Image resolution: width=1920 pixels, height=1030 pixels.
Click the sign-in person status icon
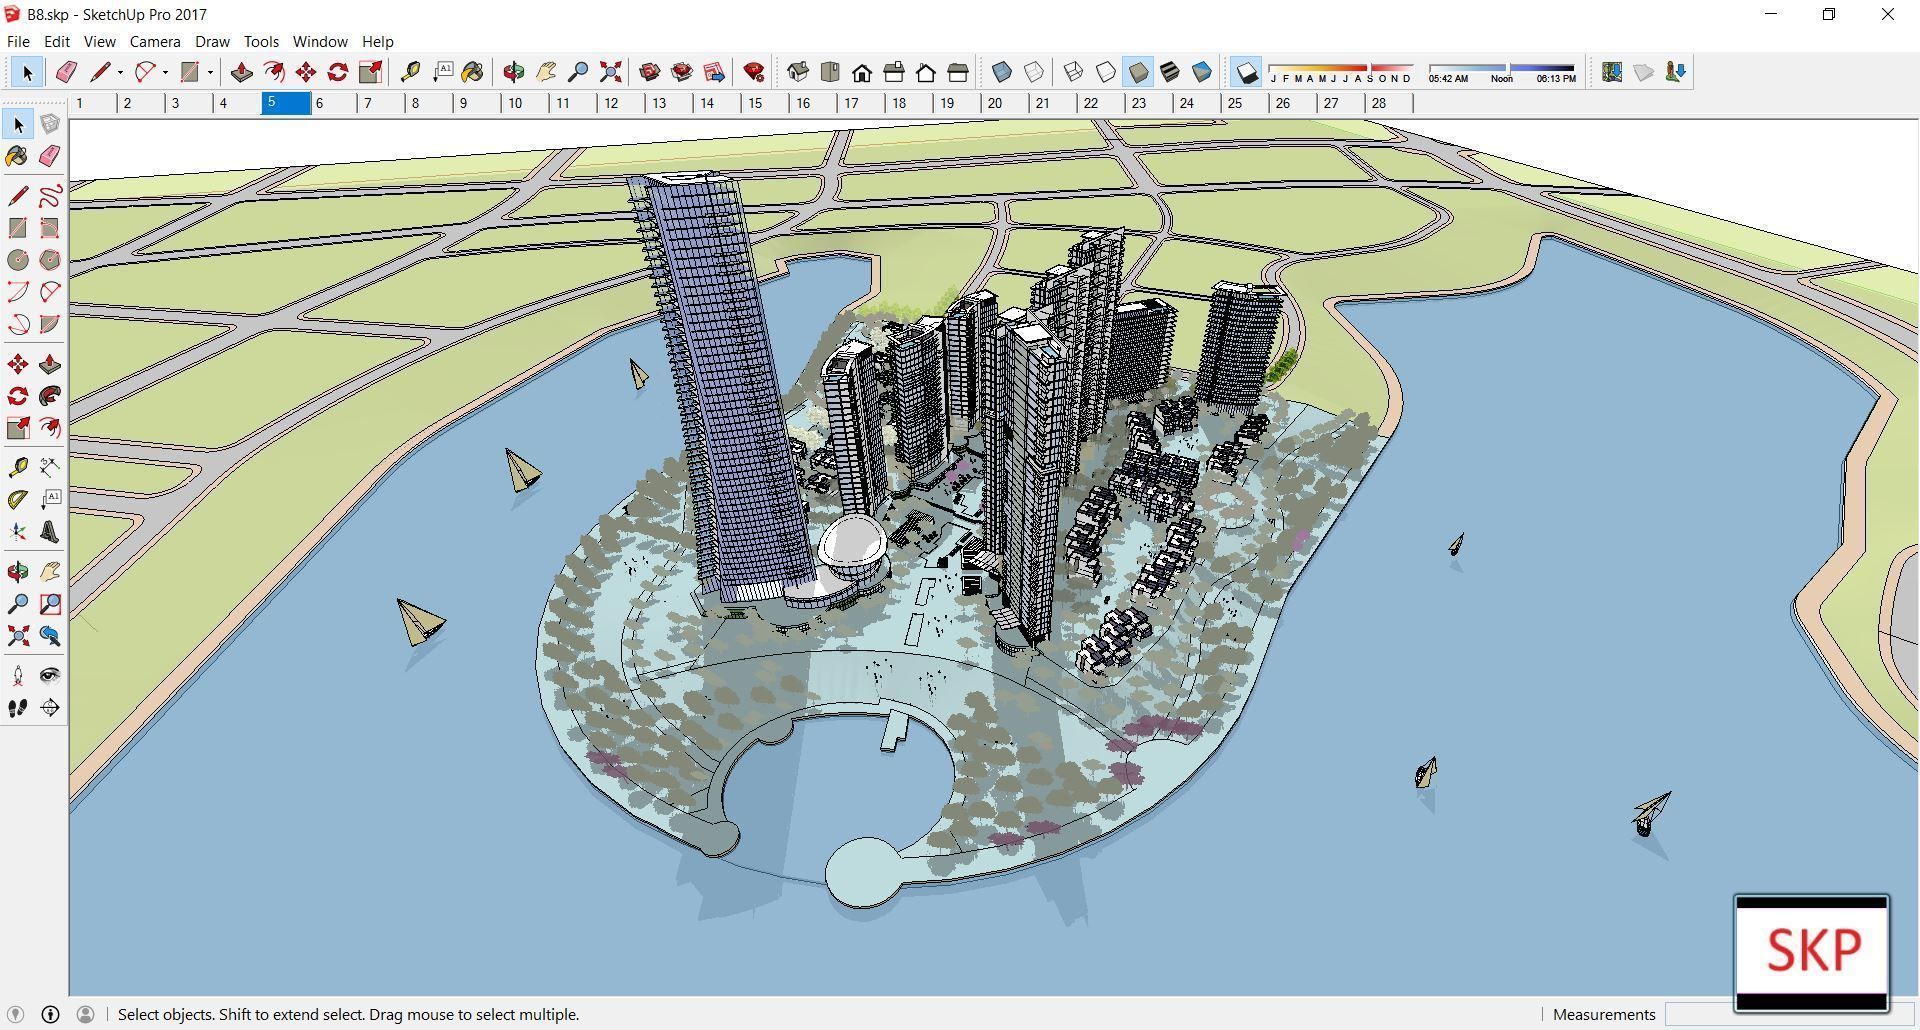click(86, 1014)
